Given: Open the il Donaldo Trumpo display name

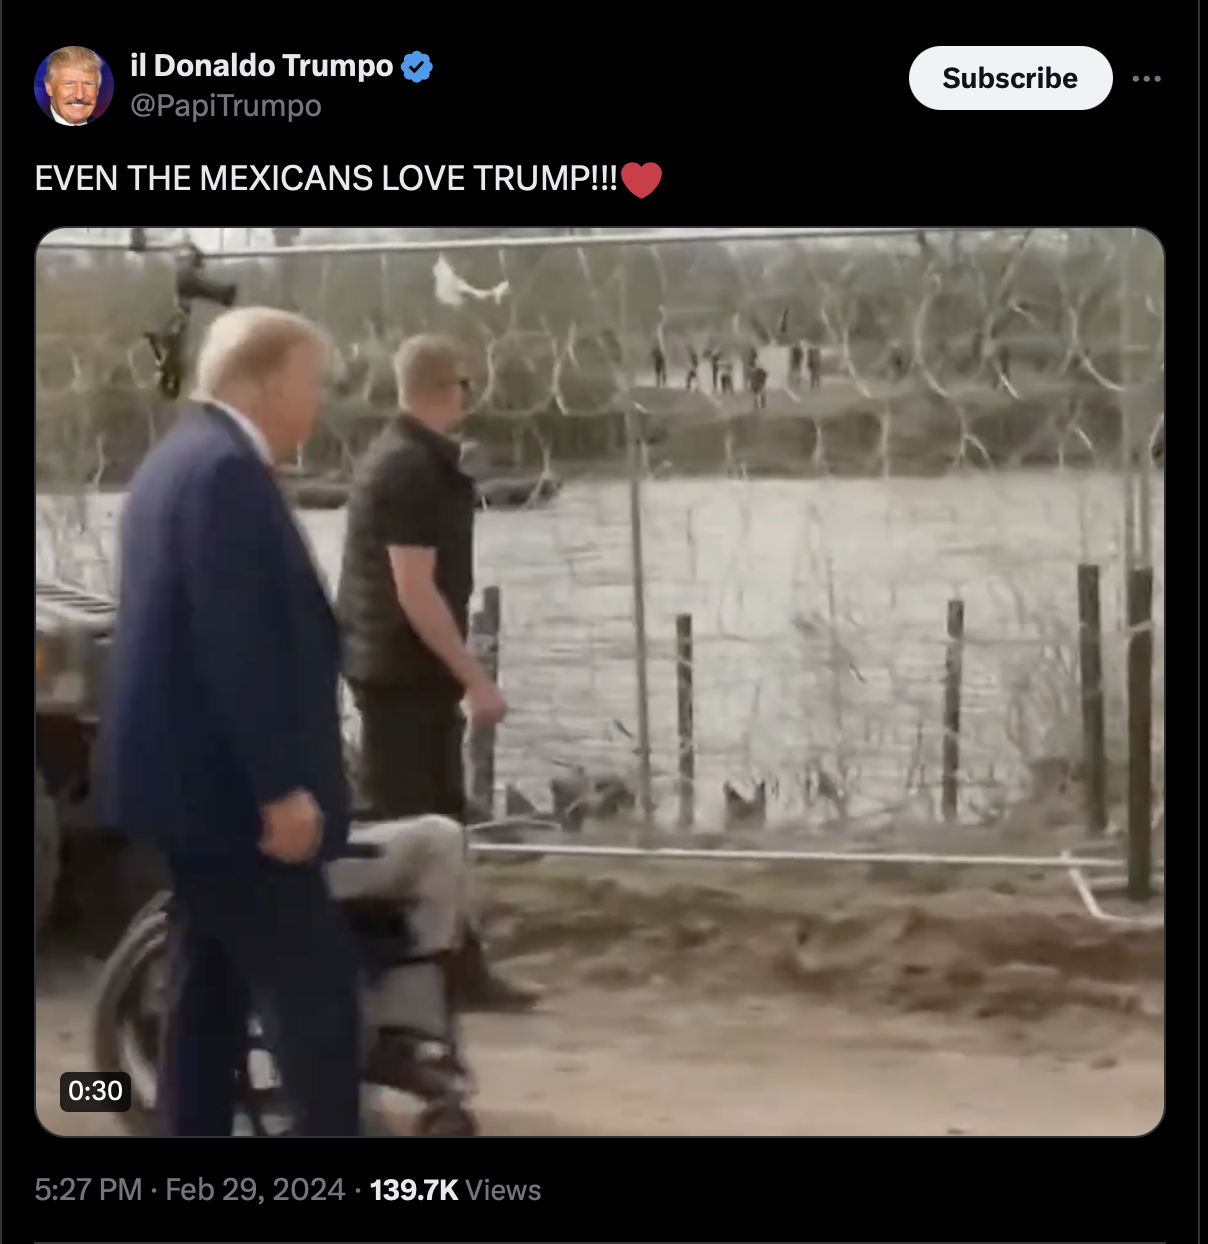Looking at the screenshot, I should pyautogui.click(x=262, y=66).
